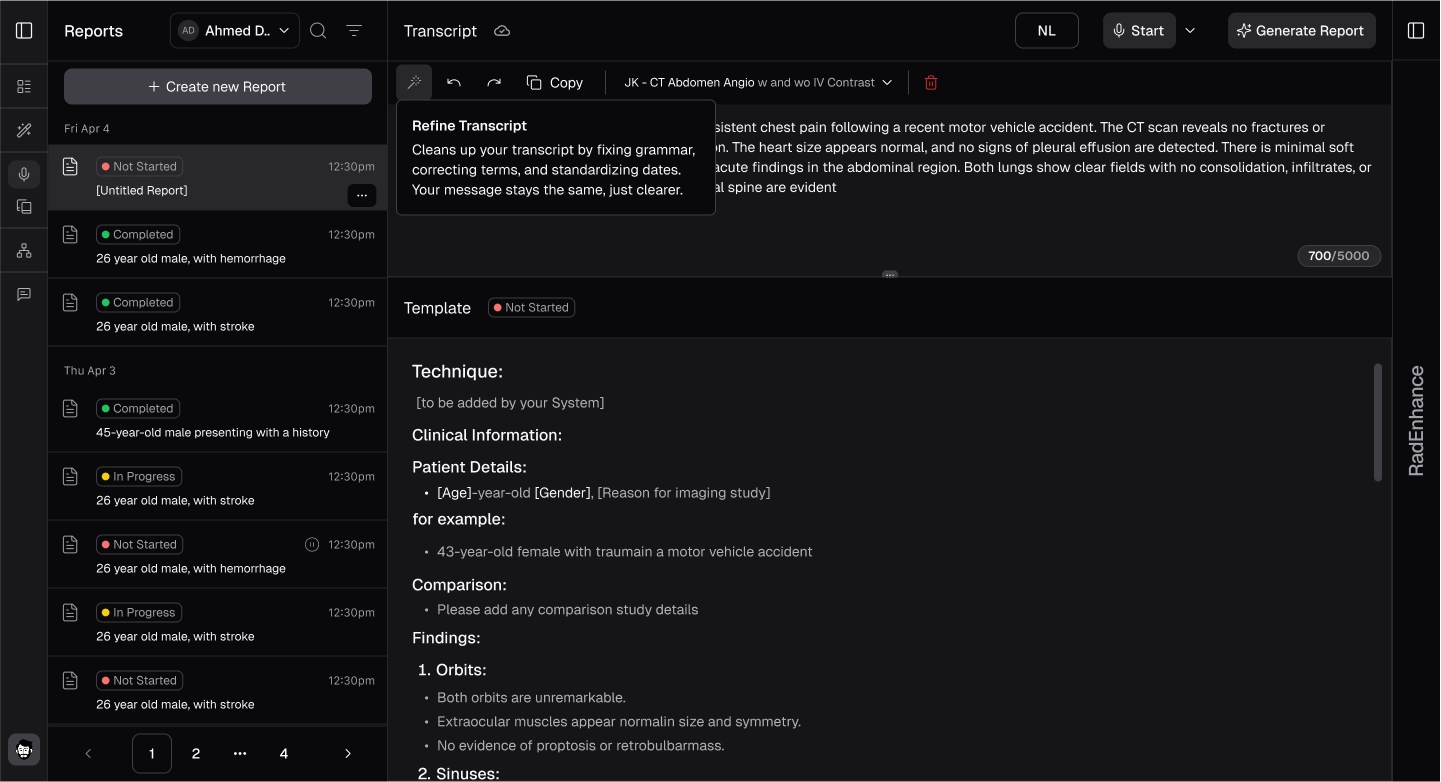This screenshot has height=782, width=1441.
Task: Go to previous page of reports
Action: click(88, 754)
